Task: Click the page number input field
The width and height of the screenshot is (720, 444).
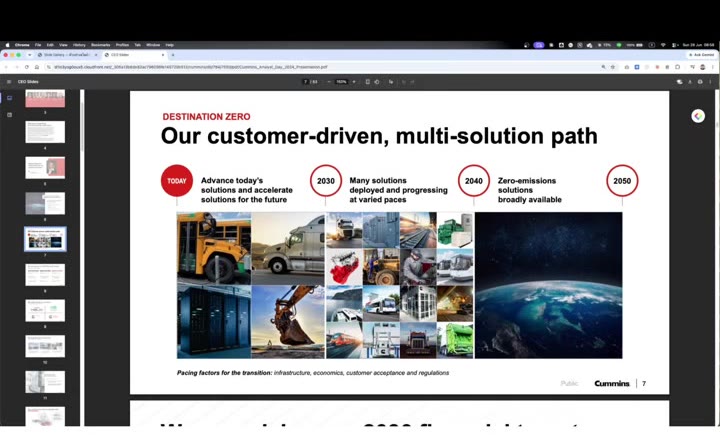Action: click(305, 82)
